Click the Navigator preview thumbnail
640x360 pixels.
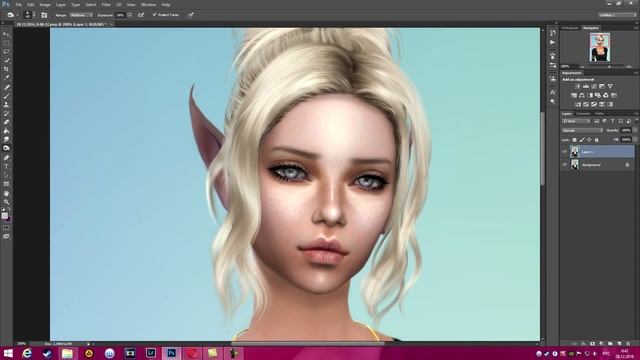pyautogui.click(x=600, y=47)
